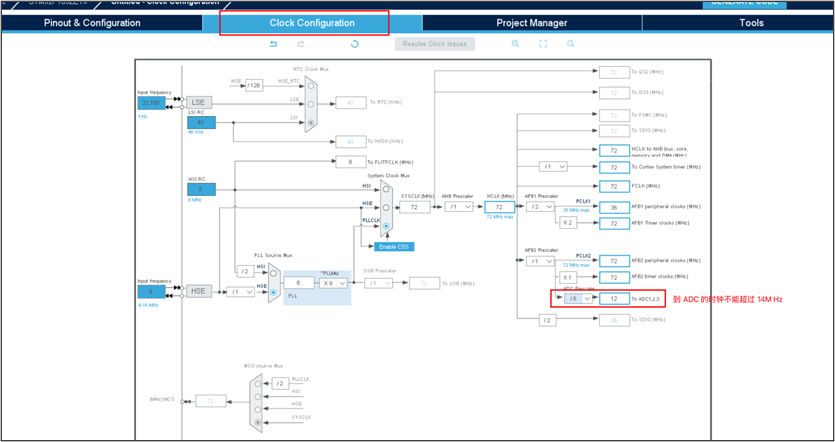835x442 pixels.
Task: Click the redo arrow icon
Action: [x=300, y=44]
